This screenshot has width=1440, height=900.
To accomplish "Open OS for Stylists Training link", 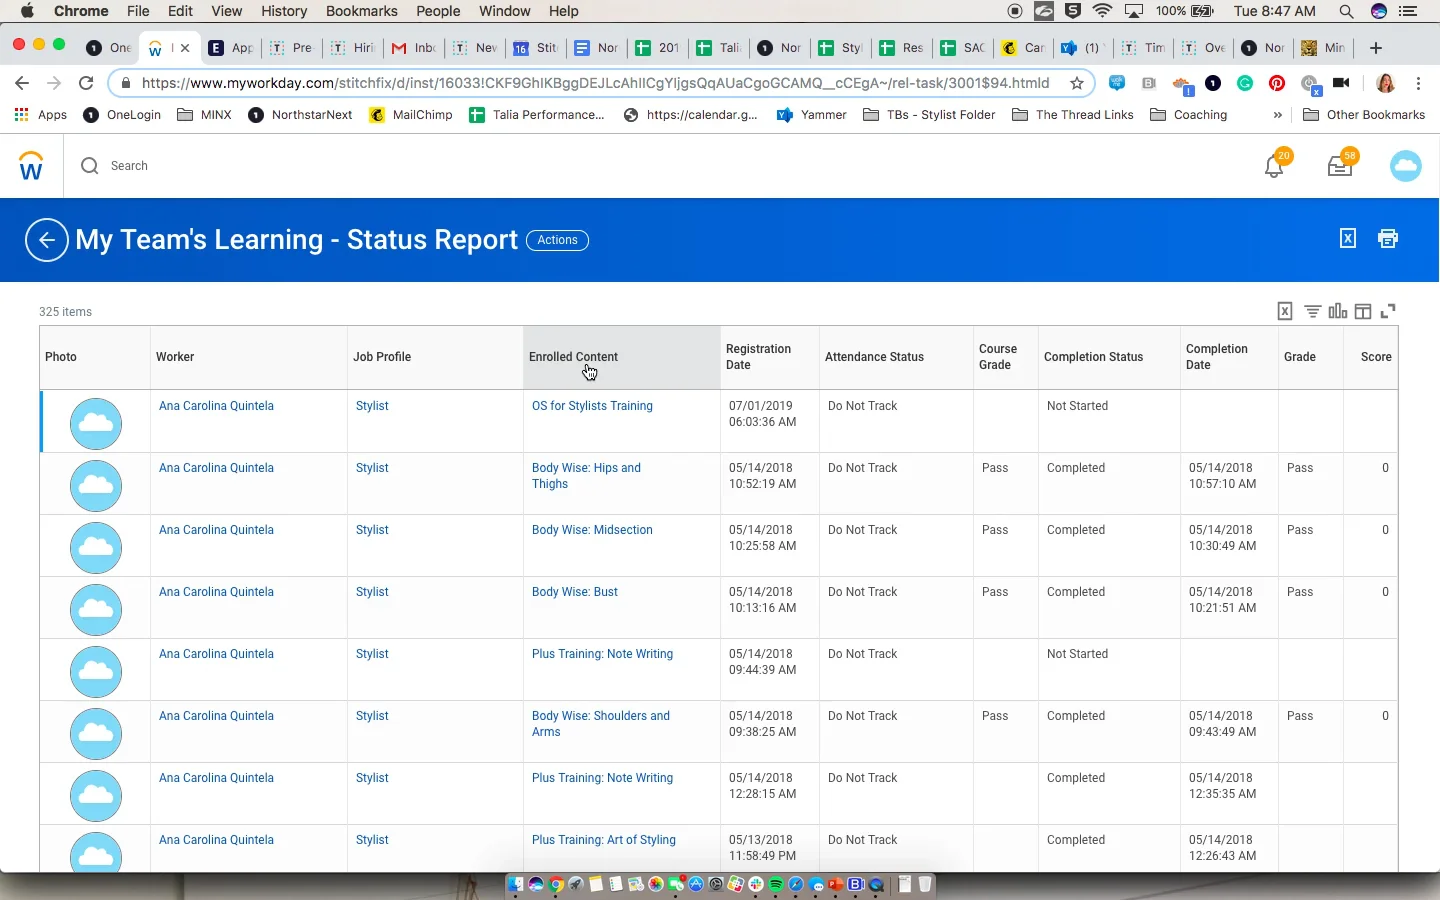I will tap(592, 406).
